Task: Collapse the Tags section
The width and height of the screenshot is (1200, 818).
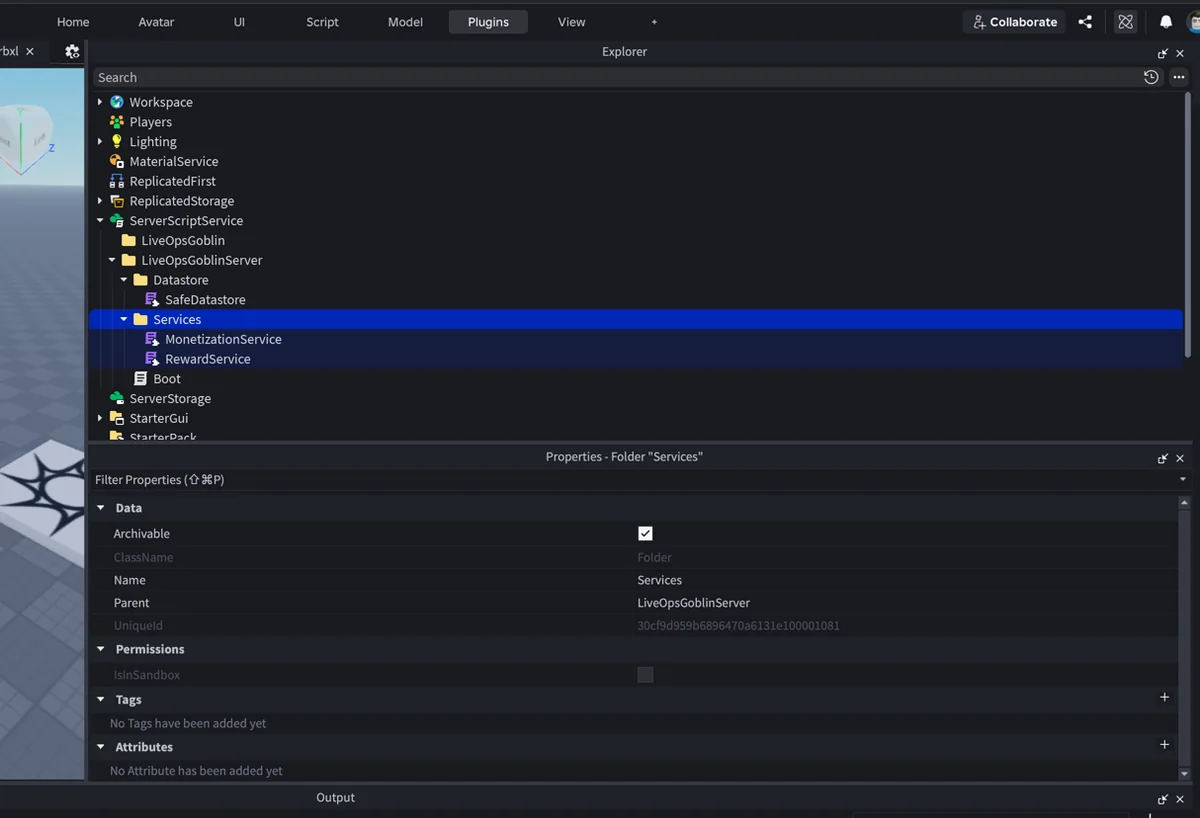Action: [x=101, y=700]
